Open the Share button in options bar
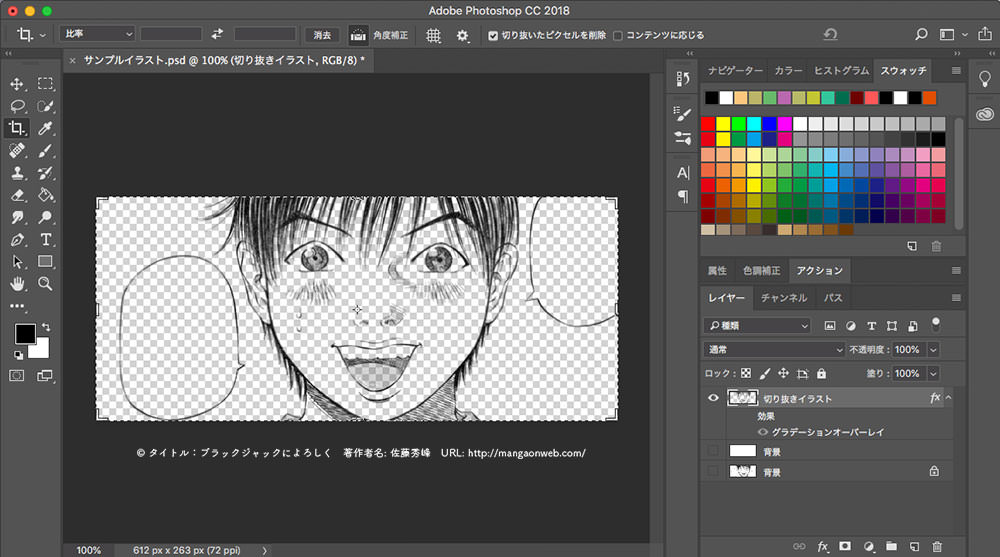The image size is (1000, 557). click(x=985, y=34)
